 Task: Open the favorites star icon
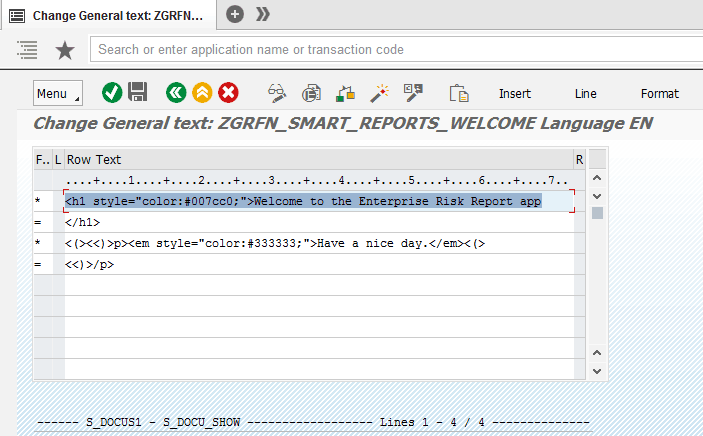[64, 49]
